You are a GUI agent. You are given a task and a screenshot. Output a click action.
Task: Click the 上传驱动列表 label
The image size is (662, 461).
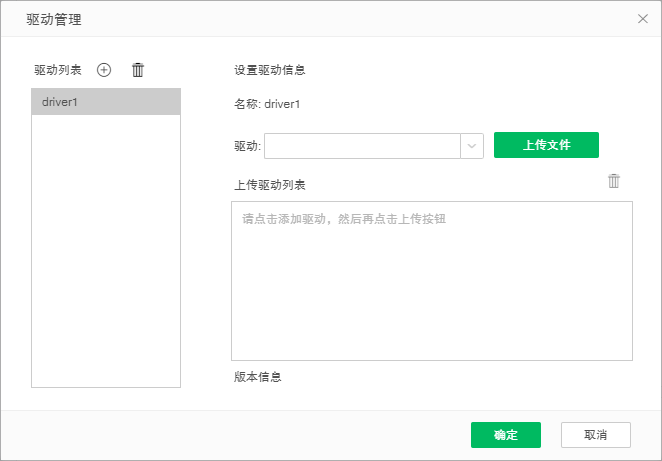(x=269, y=185)
